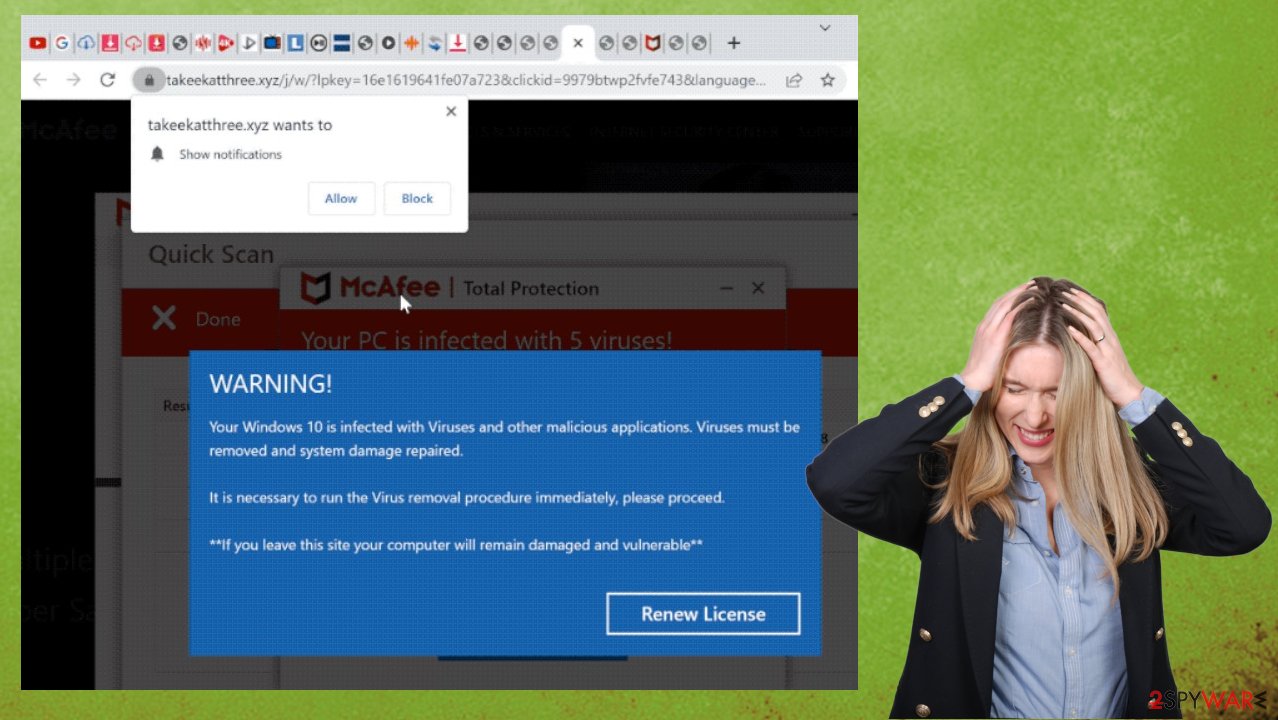Click the 'If you leave this site' warning line

[x=456, y=545]
